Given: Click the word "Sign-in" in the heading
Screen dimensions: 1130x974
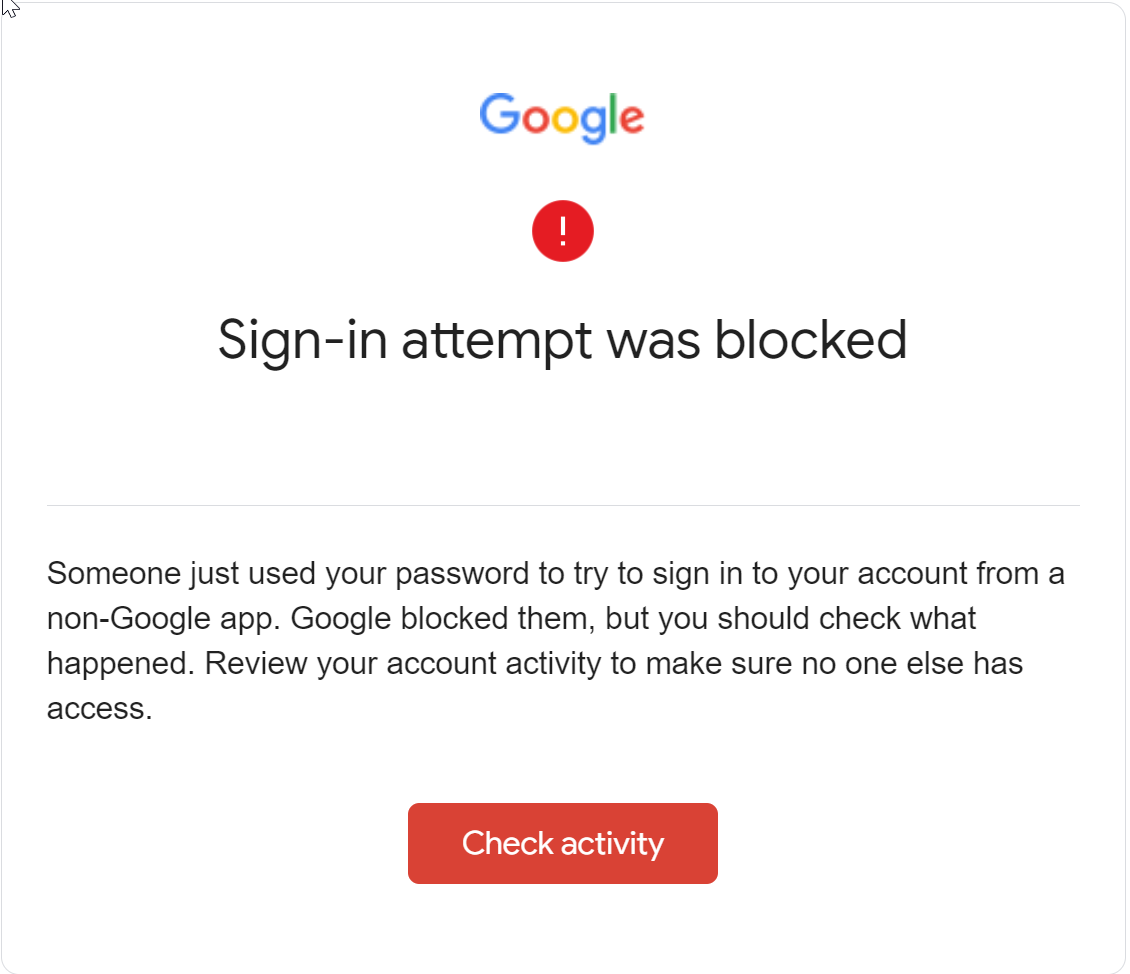Looking at the screenshot, I should tap(303, 340).
